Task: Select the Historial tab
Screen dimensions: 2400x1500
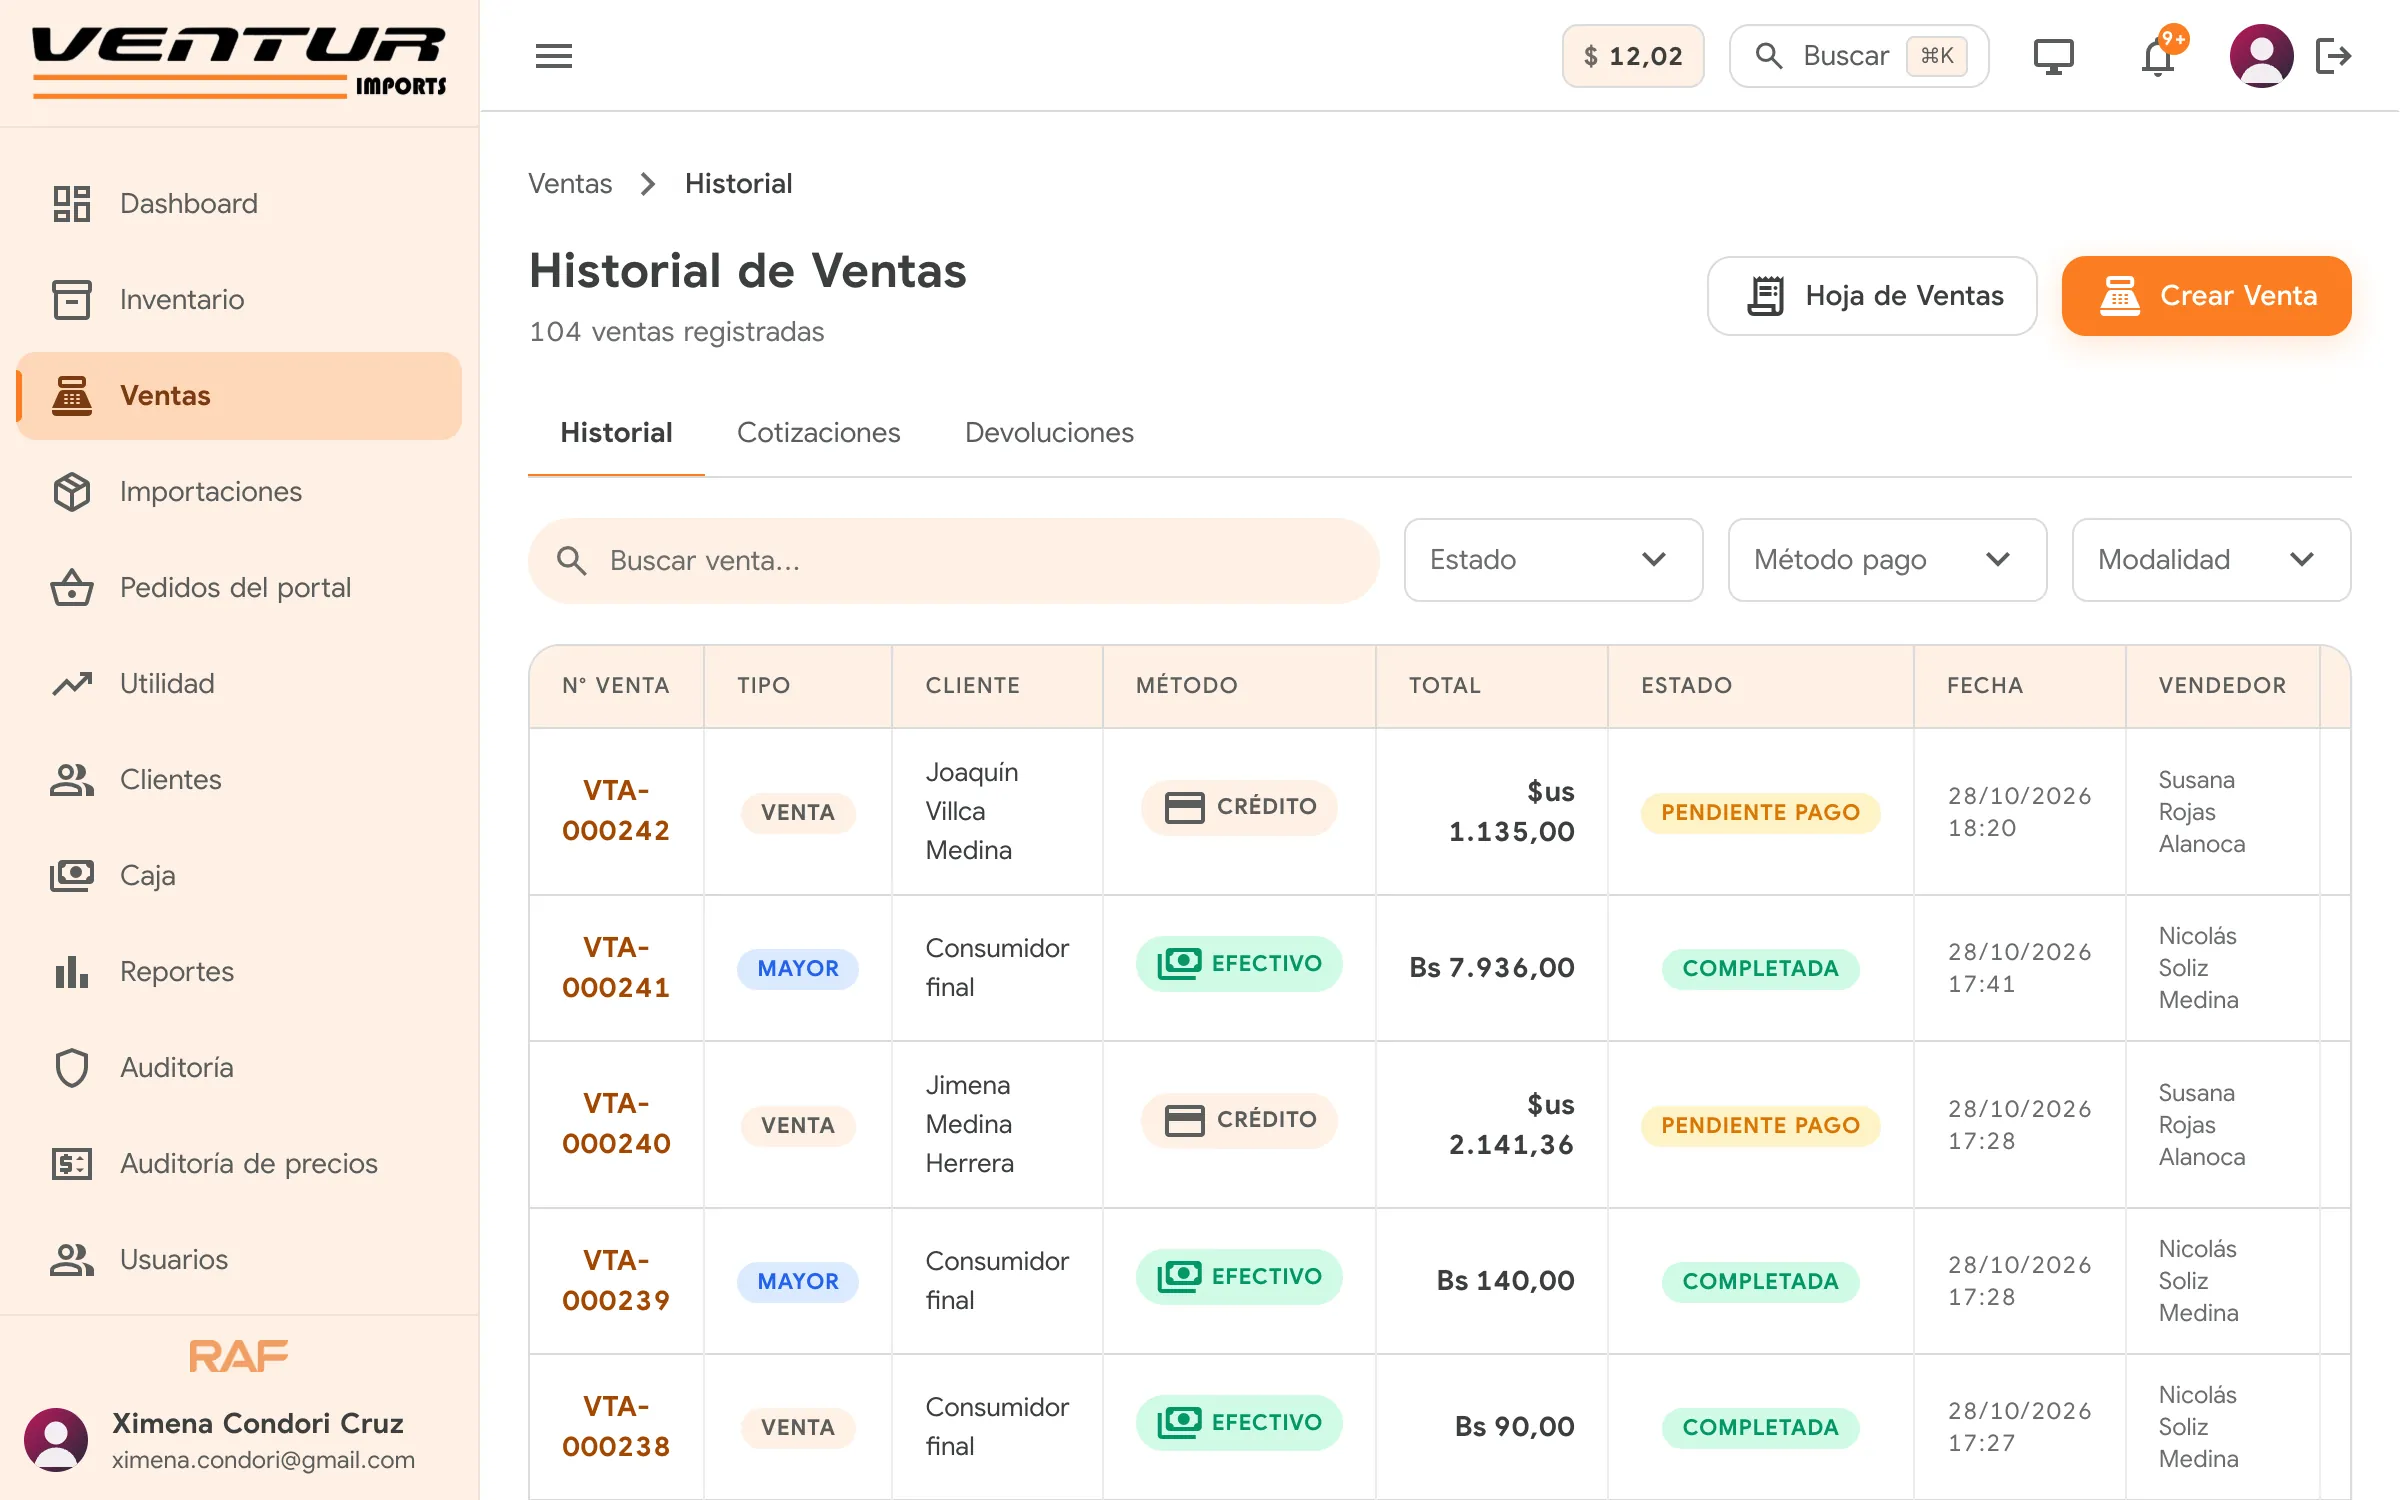Action: 616,433
